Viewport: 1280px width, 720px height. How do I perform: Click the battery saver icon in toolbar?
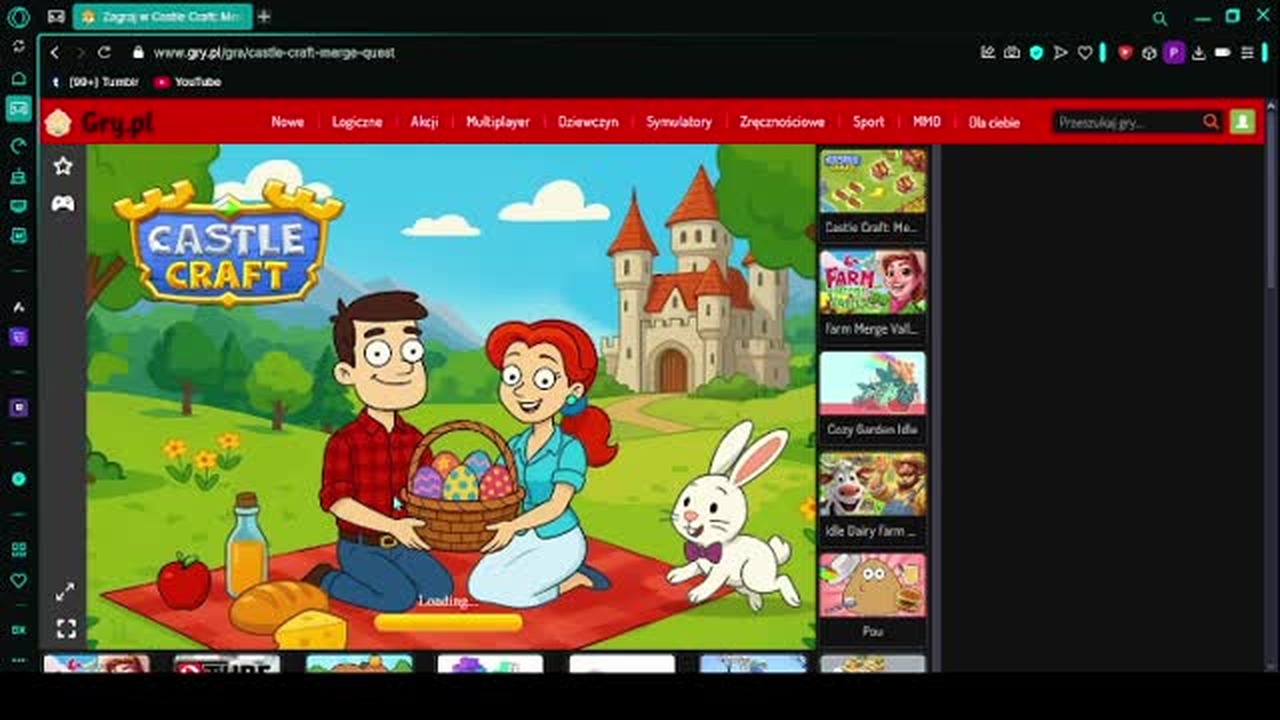coord(1222,53)
